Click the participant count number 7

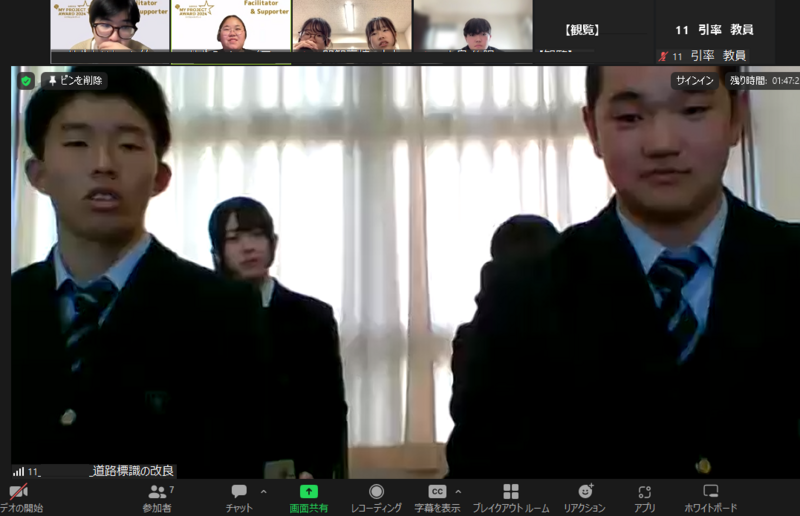coord(171,489)
